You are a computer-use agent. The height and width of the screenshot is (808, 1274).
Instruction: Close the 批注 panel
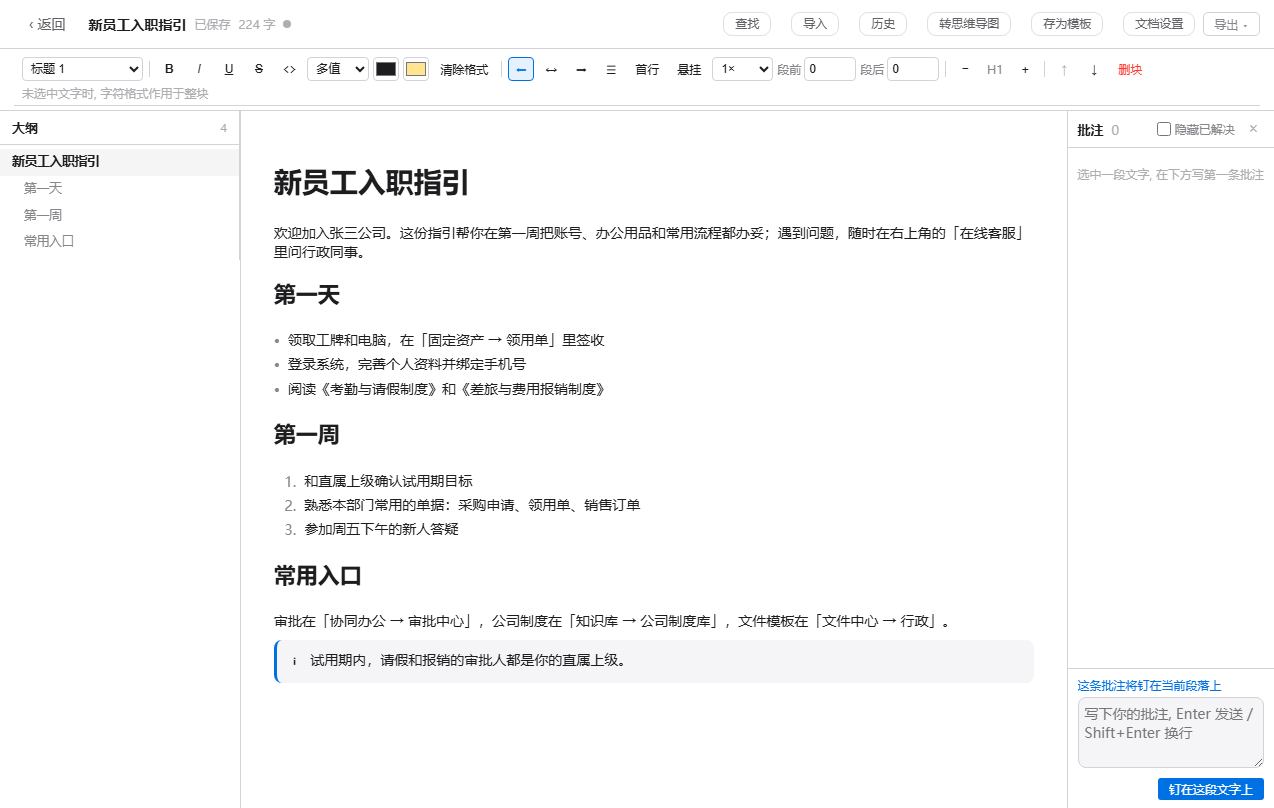click(x=1253, y=129)
